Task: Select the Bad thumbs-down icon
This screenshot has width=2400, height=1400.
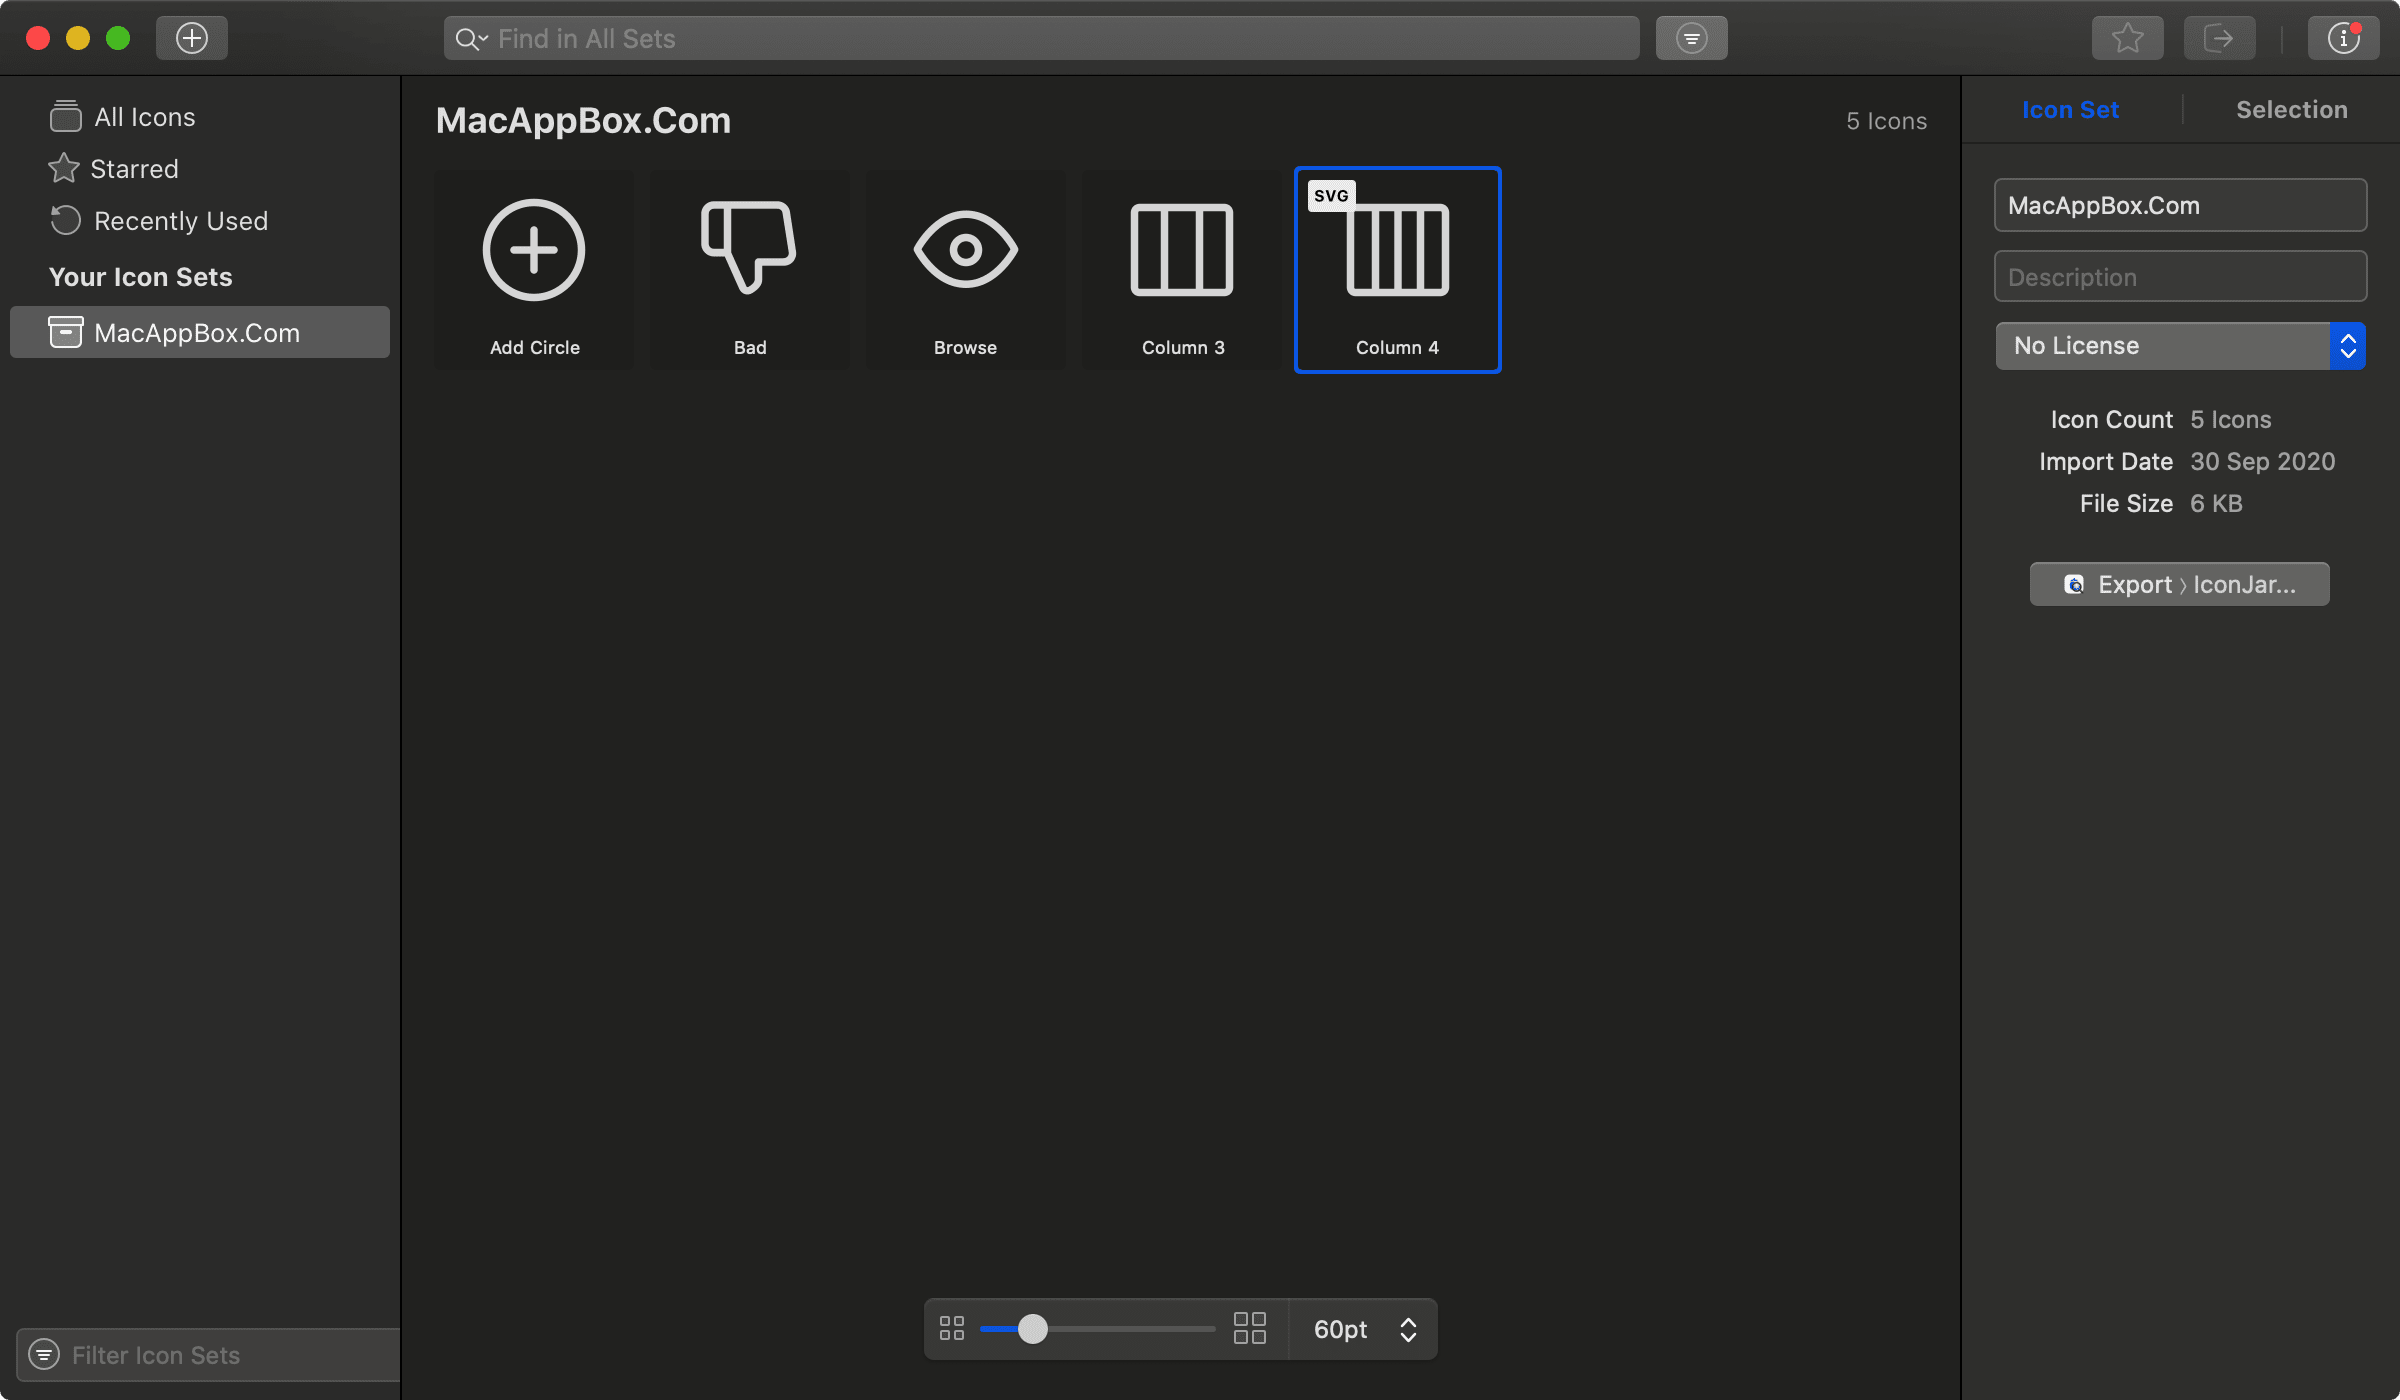Action: pyautogui.click(x=750, y=270)
